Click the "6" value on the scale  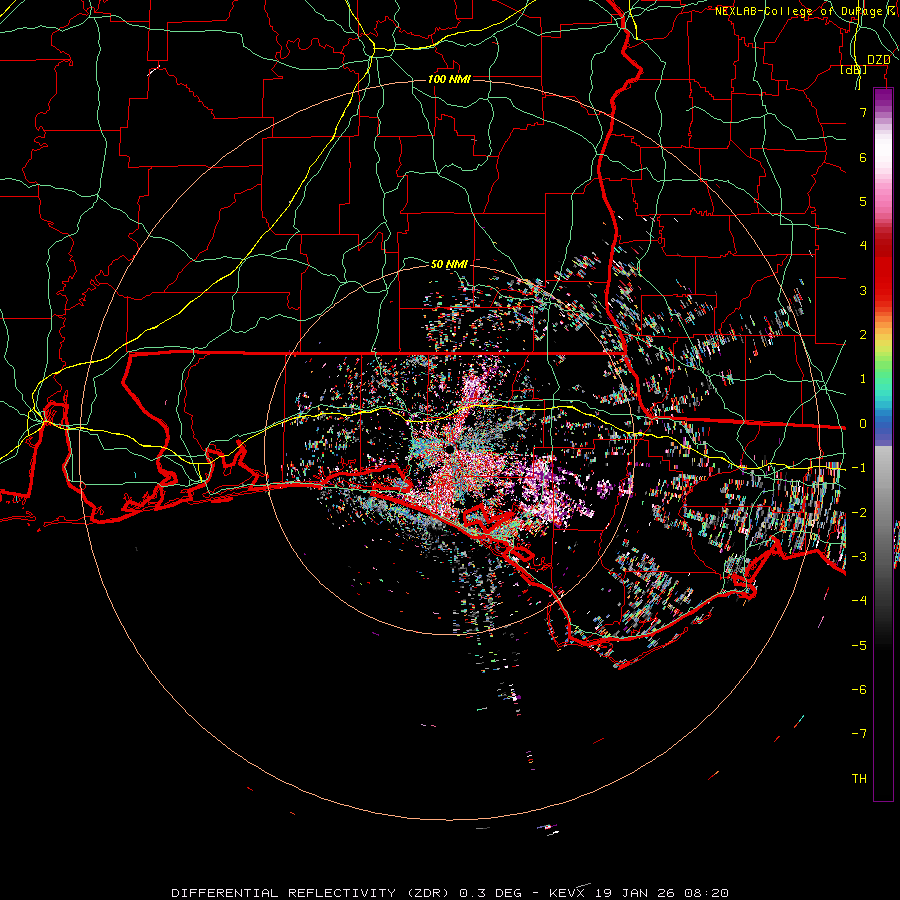[863, 157]
